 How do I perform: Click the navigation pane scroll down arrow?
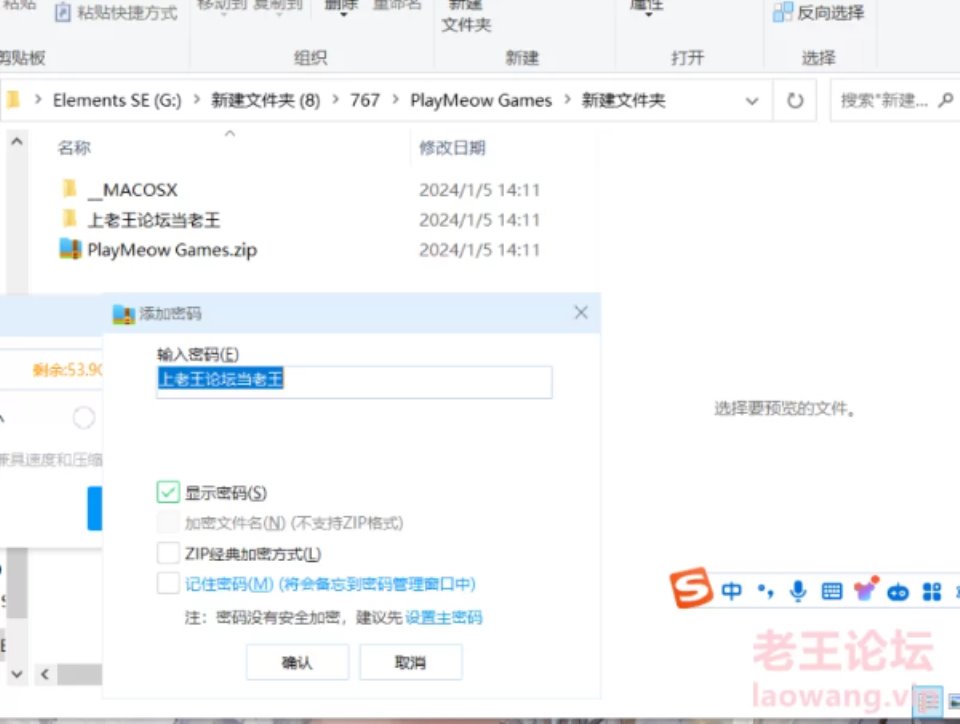[17, 674]
